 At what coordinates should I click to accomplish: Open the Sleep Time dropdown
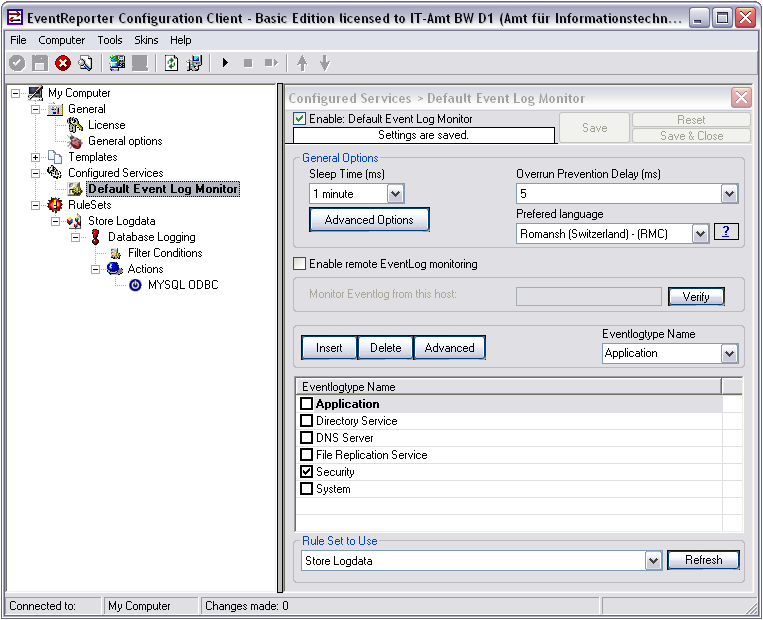coord(396,194)
